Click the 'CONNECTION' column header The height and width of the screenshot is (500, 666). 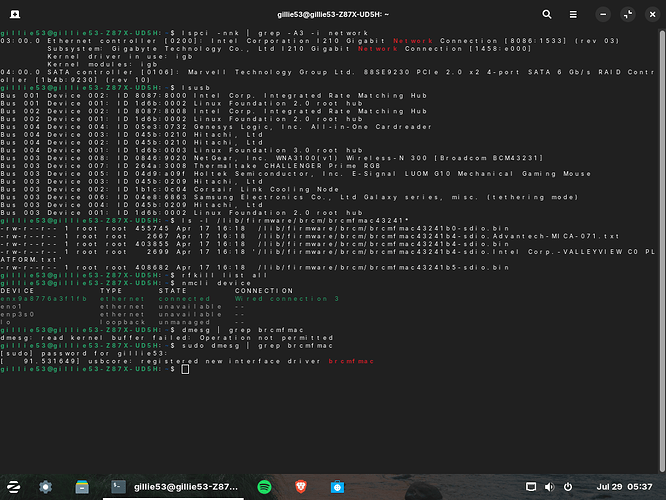coord(264,291)
